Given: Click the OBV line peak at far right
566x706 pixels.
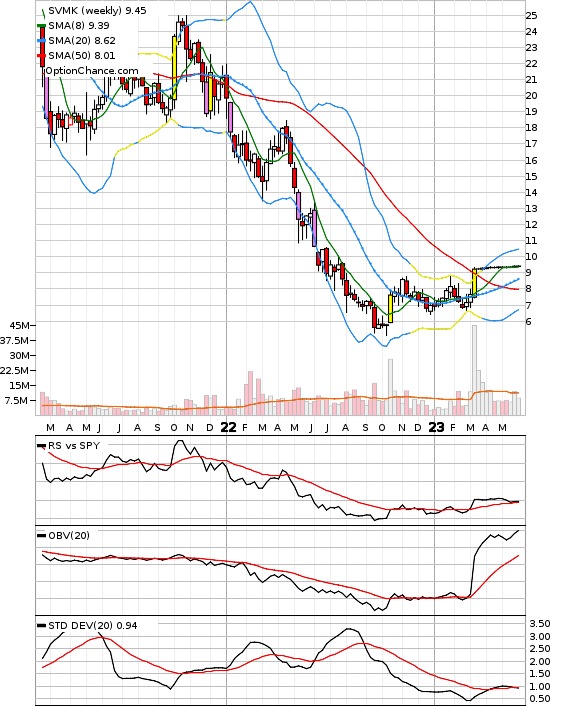Looking at the screenshot, I should click(518, 531).
